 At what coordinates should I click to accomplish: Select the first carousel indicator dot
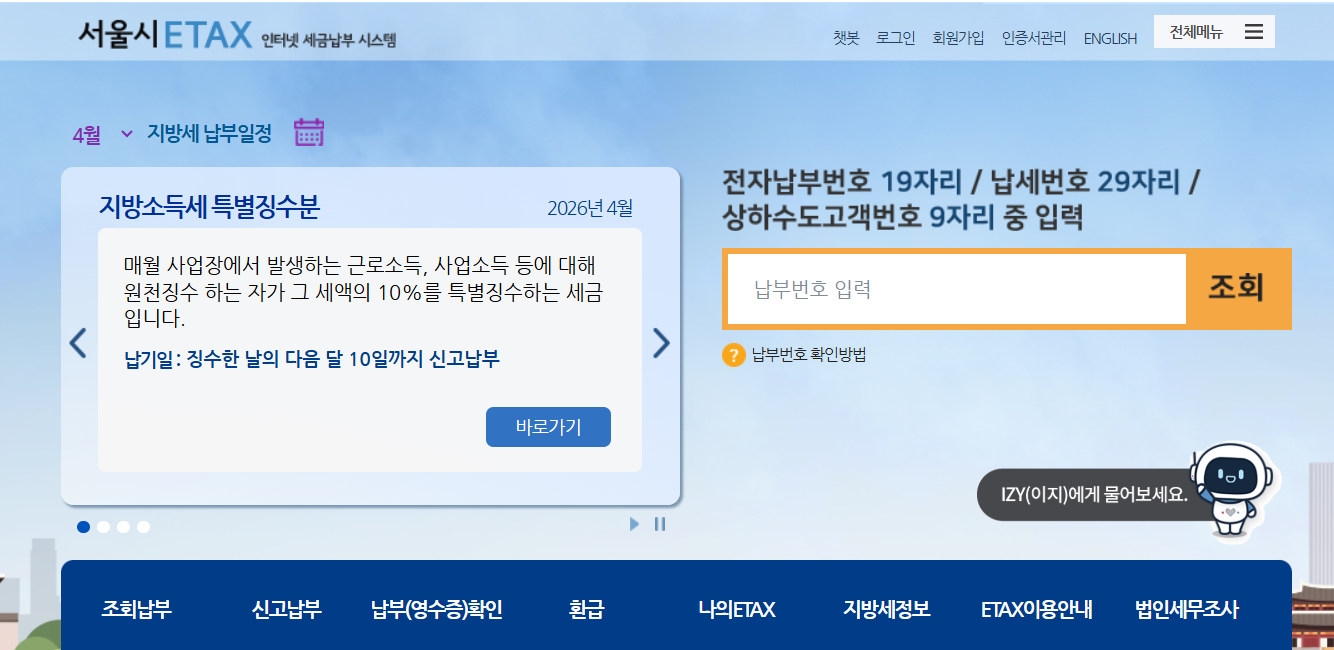pos(83,527)
